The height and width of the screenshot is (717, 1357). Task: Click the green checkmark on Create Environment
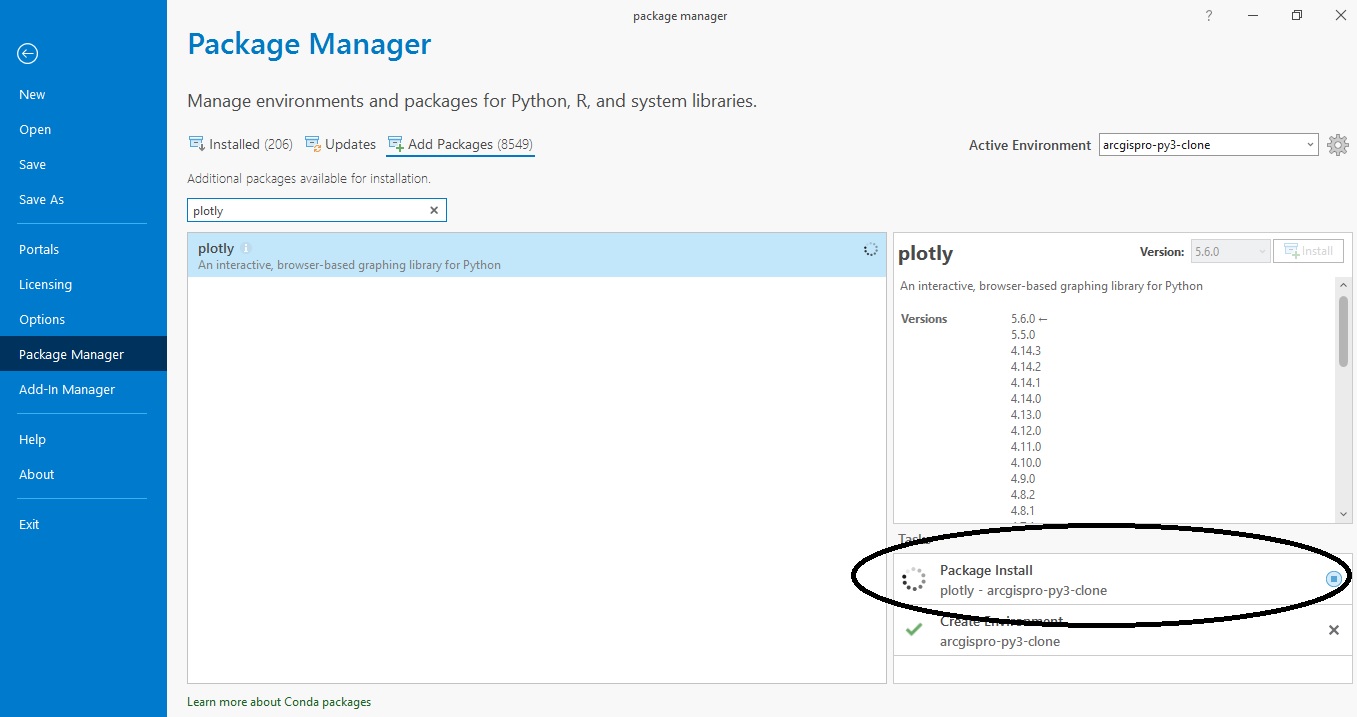[x=913, y=630]
